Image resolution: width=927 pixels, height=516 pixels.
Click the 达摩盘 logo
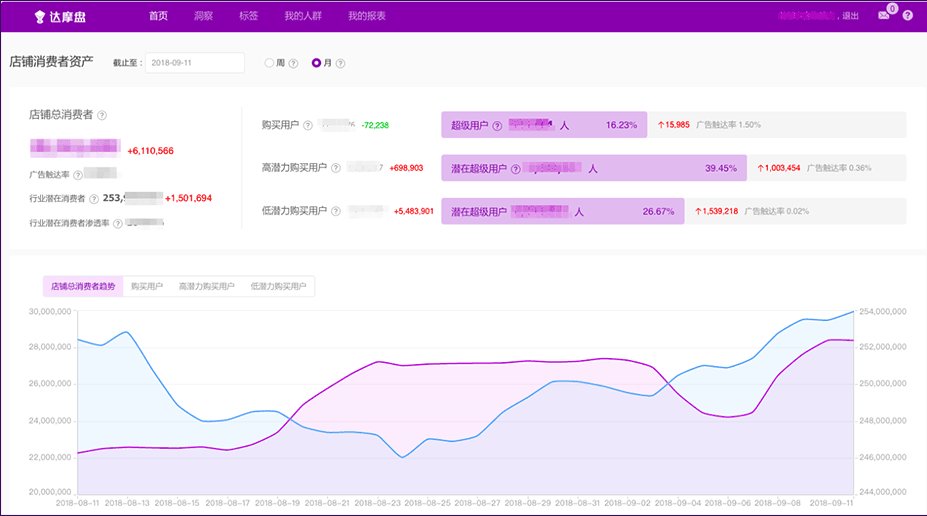(60, 16)
